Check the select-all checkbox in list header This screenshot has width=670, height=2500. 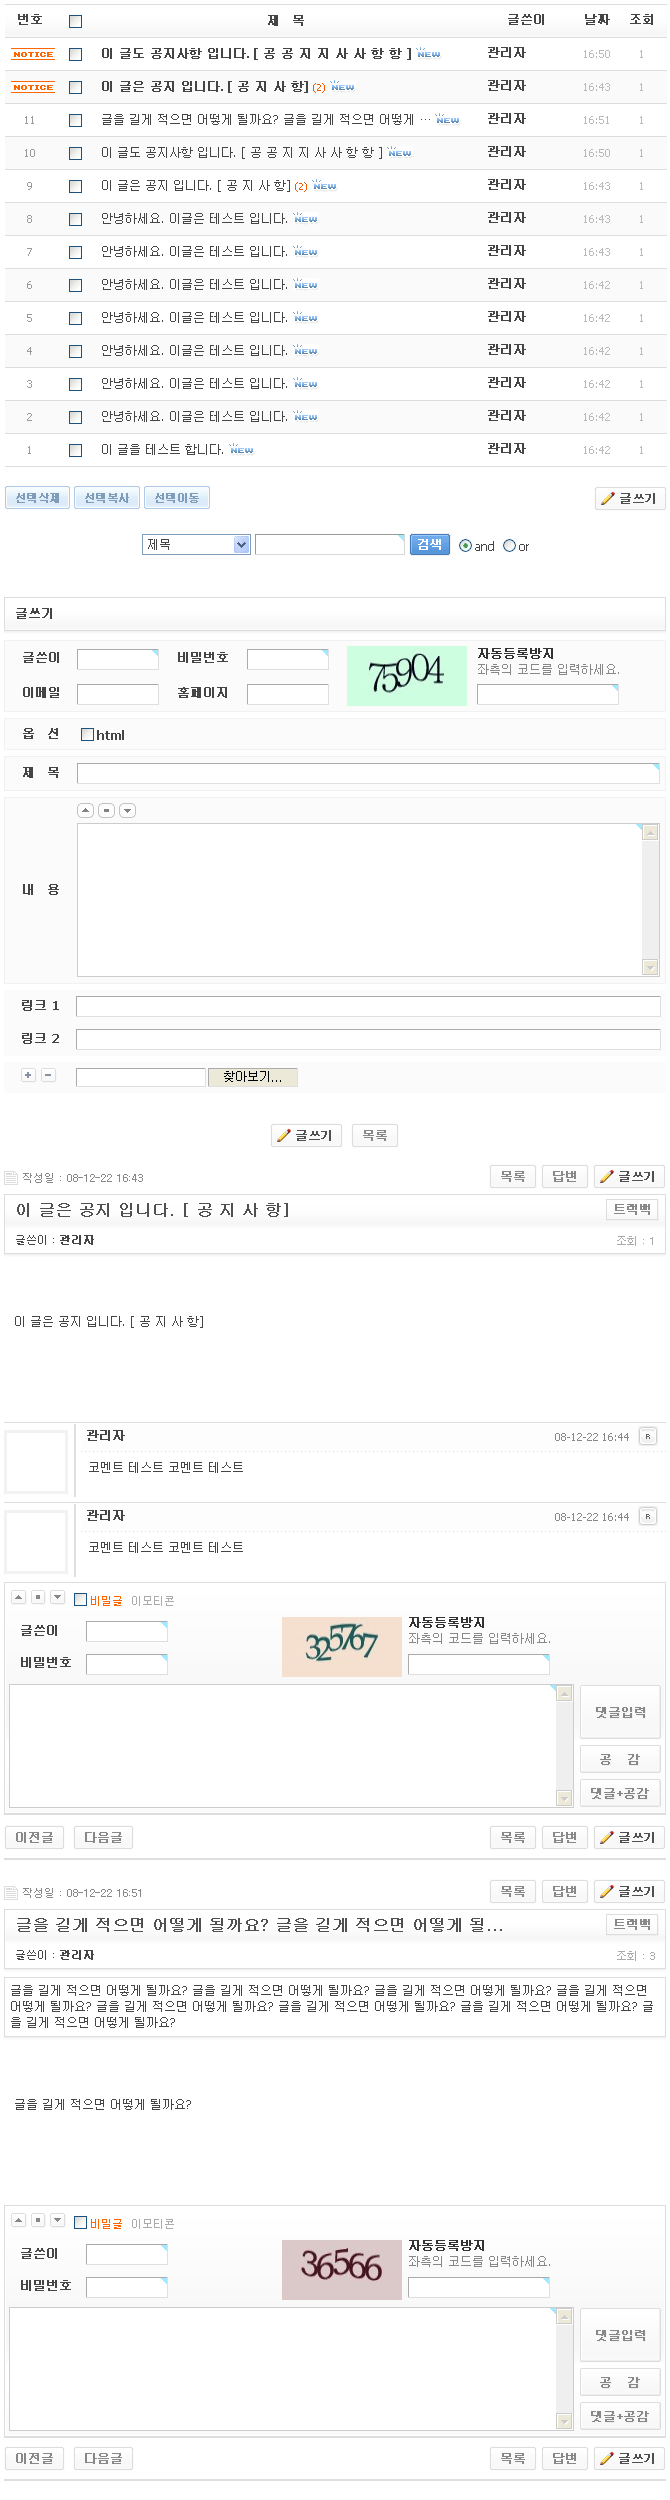click(x=75, y=21)
